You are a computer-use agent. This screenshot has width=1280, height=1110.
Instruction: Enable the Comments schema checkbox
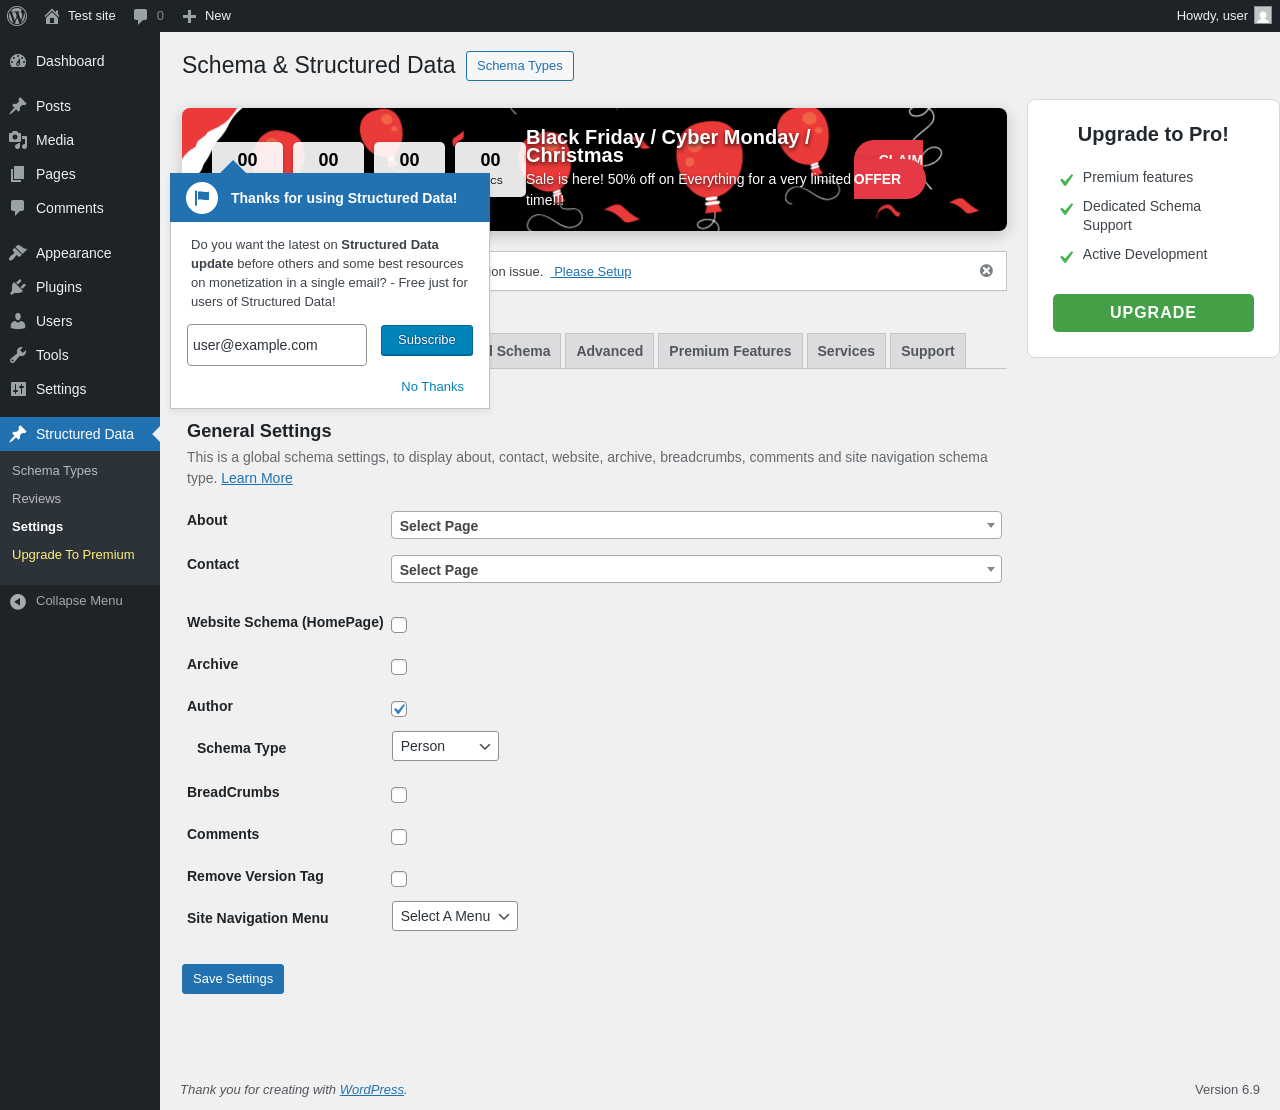[399, 837]
